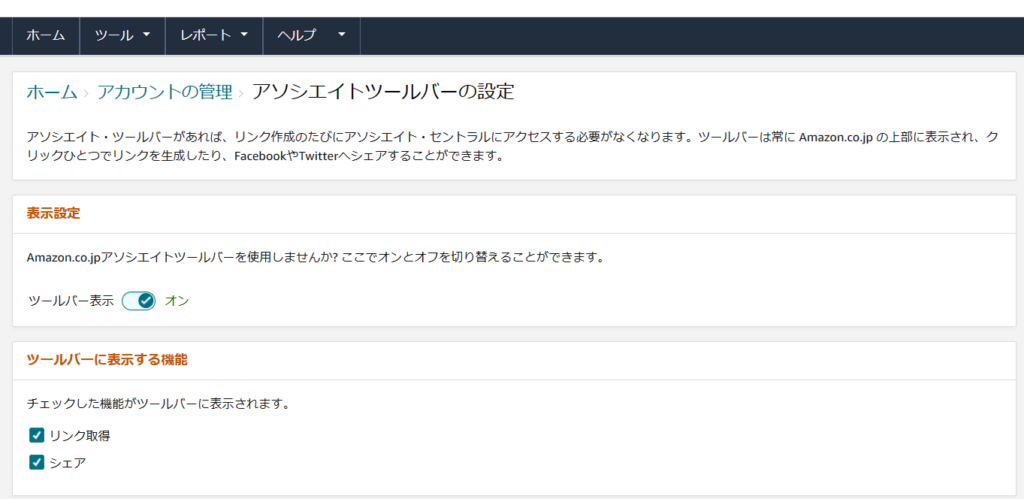Go to アカウントの管理 breadcrumb link
The width and height of the screenshot is (1024, 499).
tap(164, 92)
